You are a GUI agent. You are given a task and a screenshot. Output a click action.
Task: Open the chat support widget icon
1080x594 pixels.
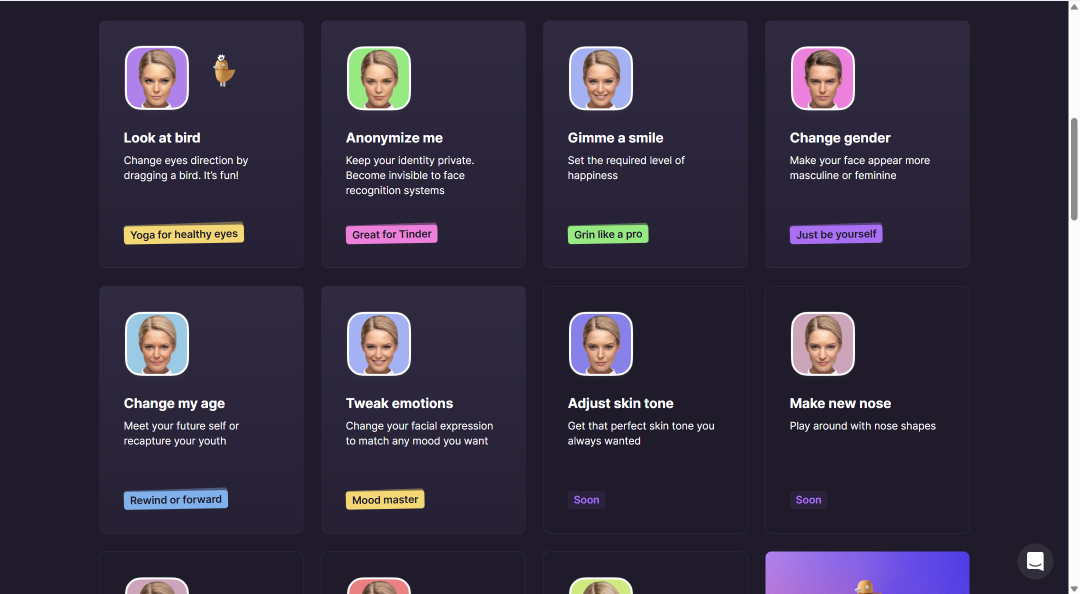click(1035, 561)
